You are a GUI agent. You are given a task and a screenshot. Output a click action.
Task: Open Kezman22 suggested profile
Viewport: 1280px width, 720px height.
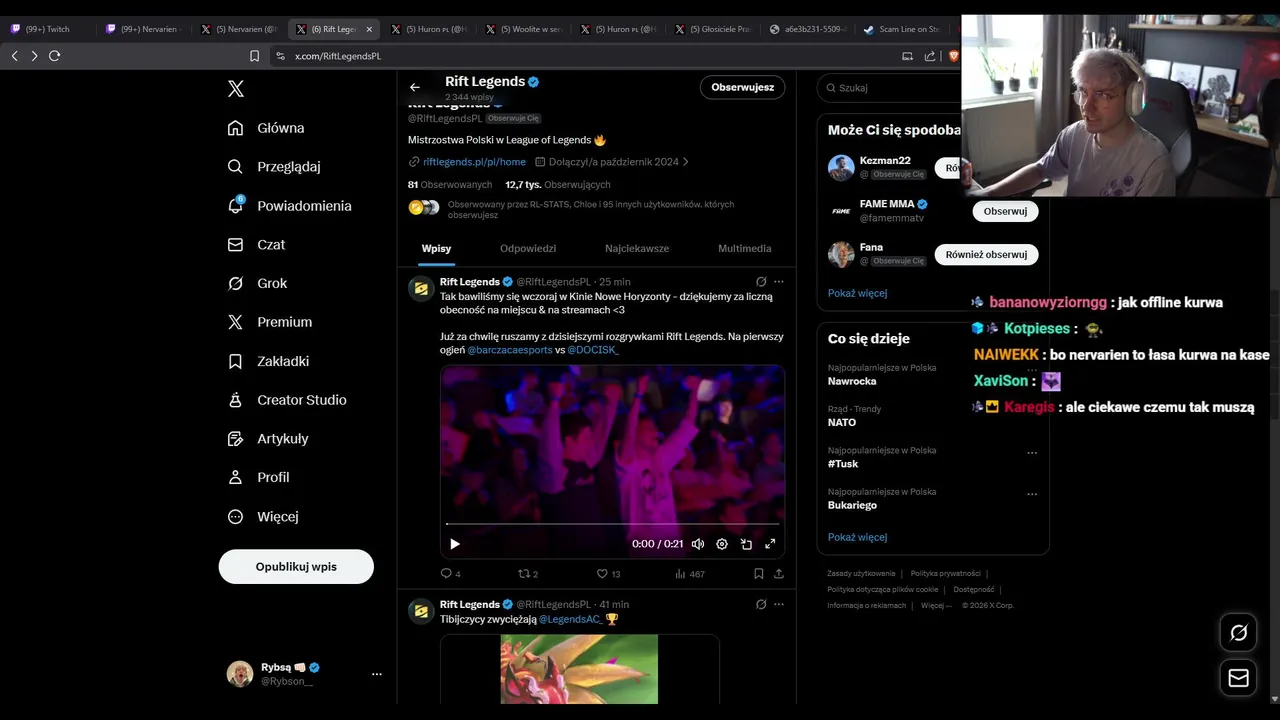885,160
